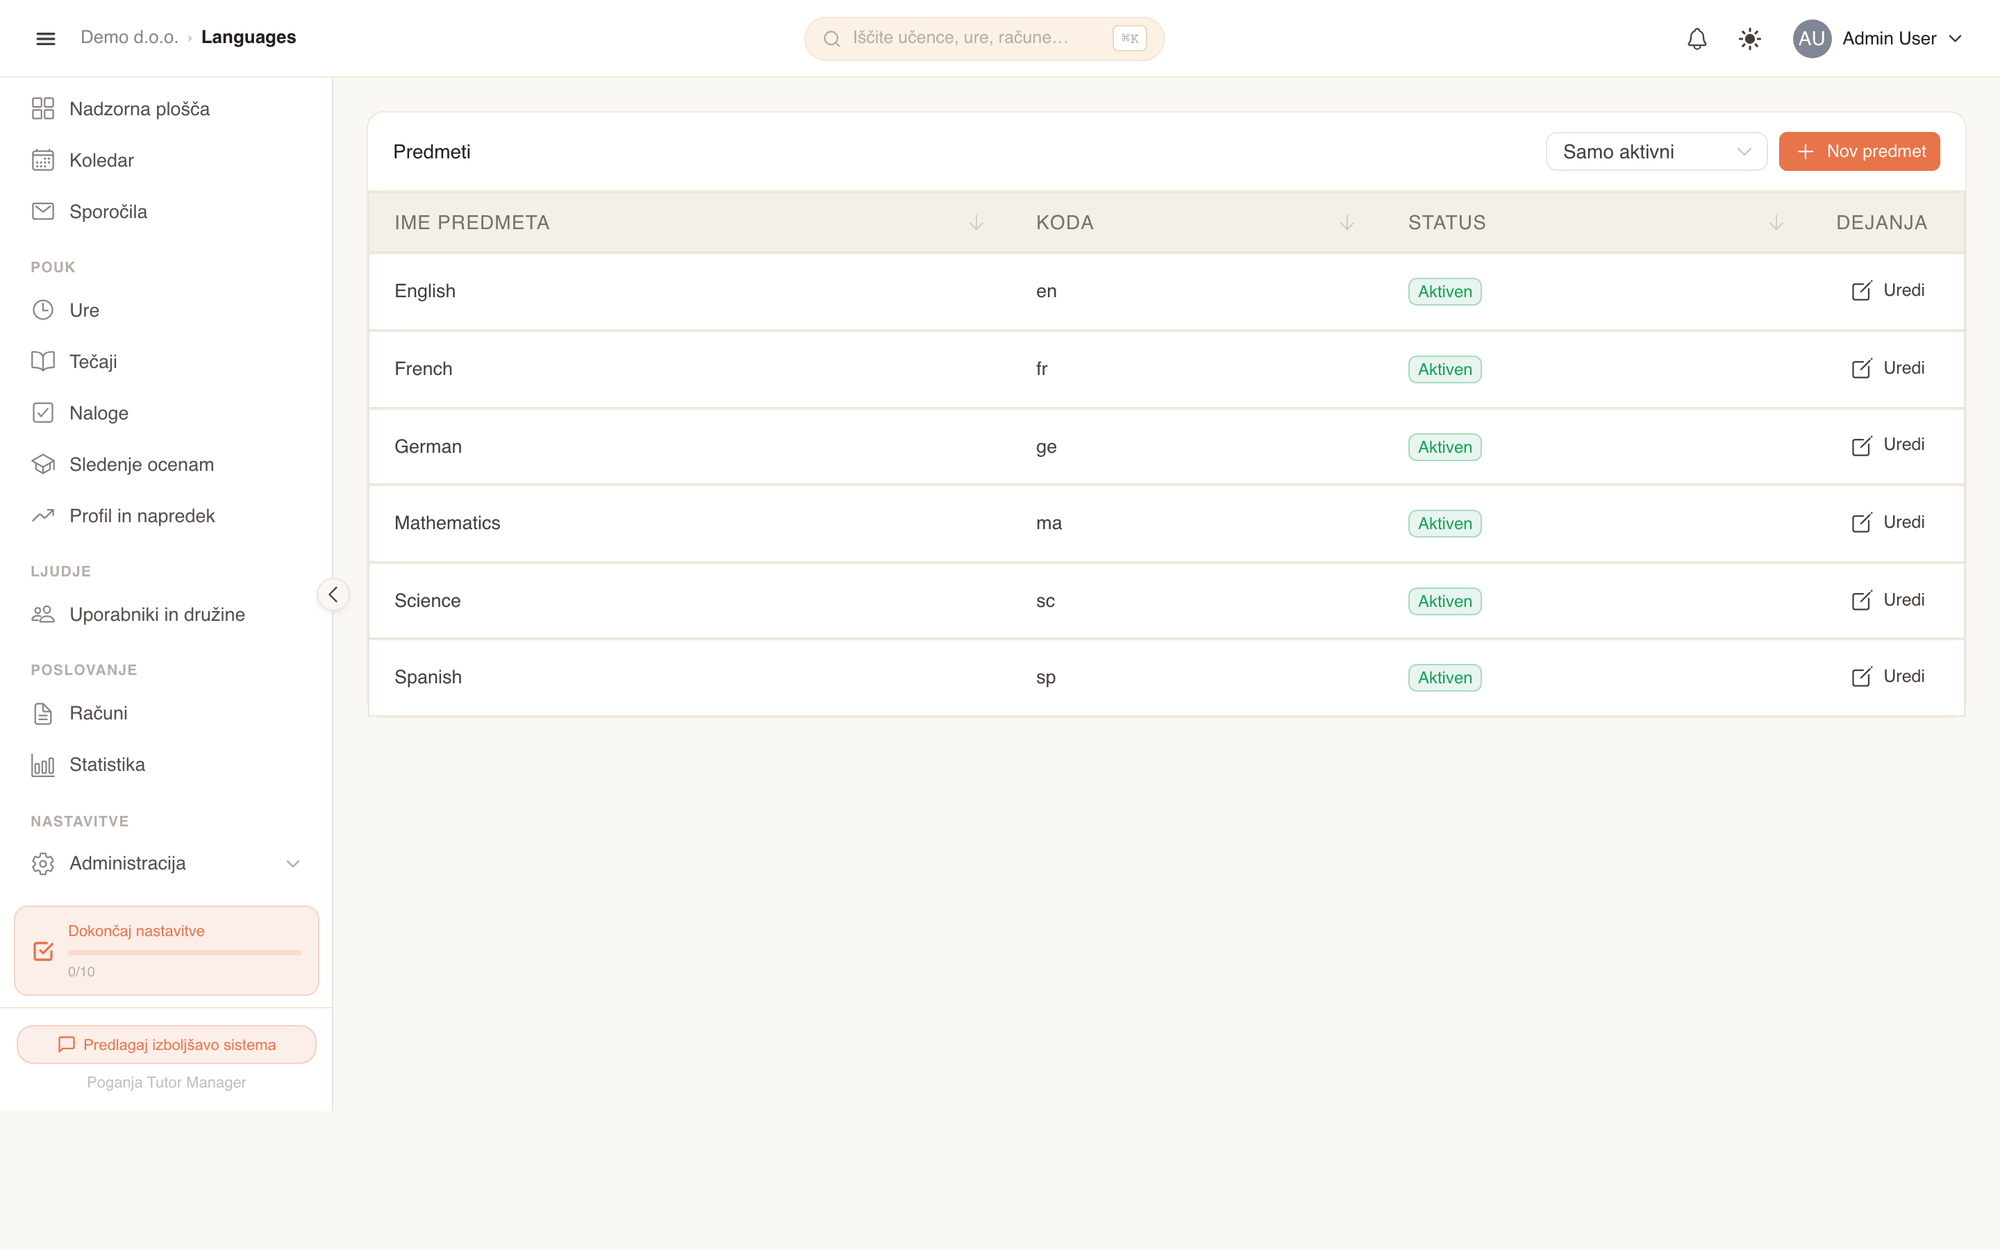The height and width of the screenshot is (1250, 2000).
Task: Sort by Status column arrow
Action: pos(1776,222)
